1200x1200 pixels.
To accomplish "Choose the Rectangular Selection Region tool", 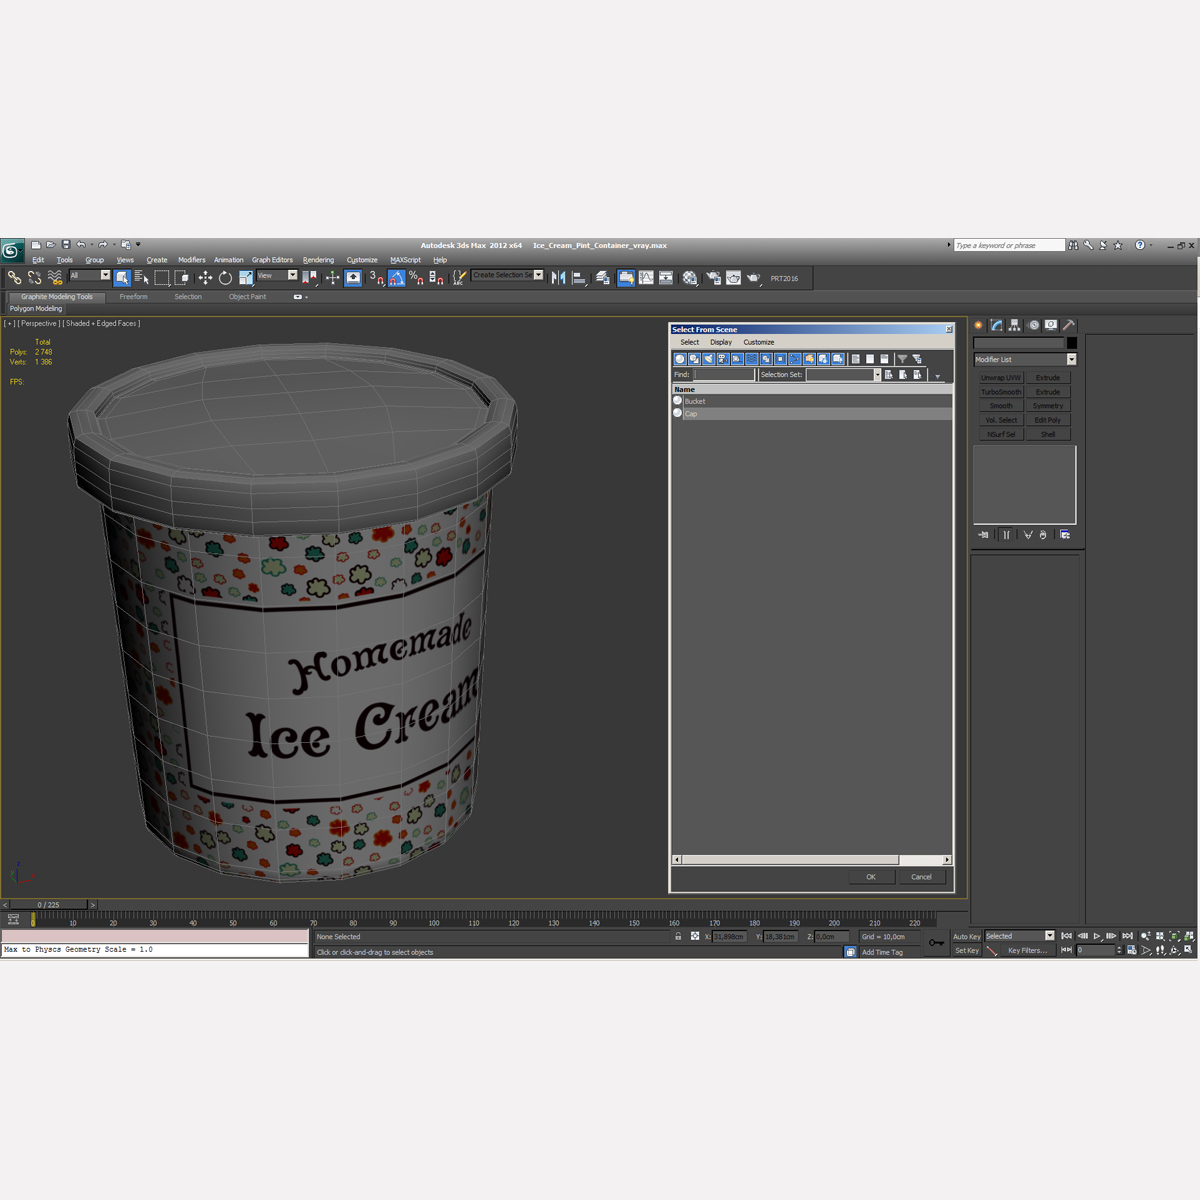I will (x=162, y=278).
